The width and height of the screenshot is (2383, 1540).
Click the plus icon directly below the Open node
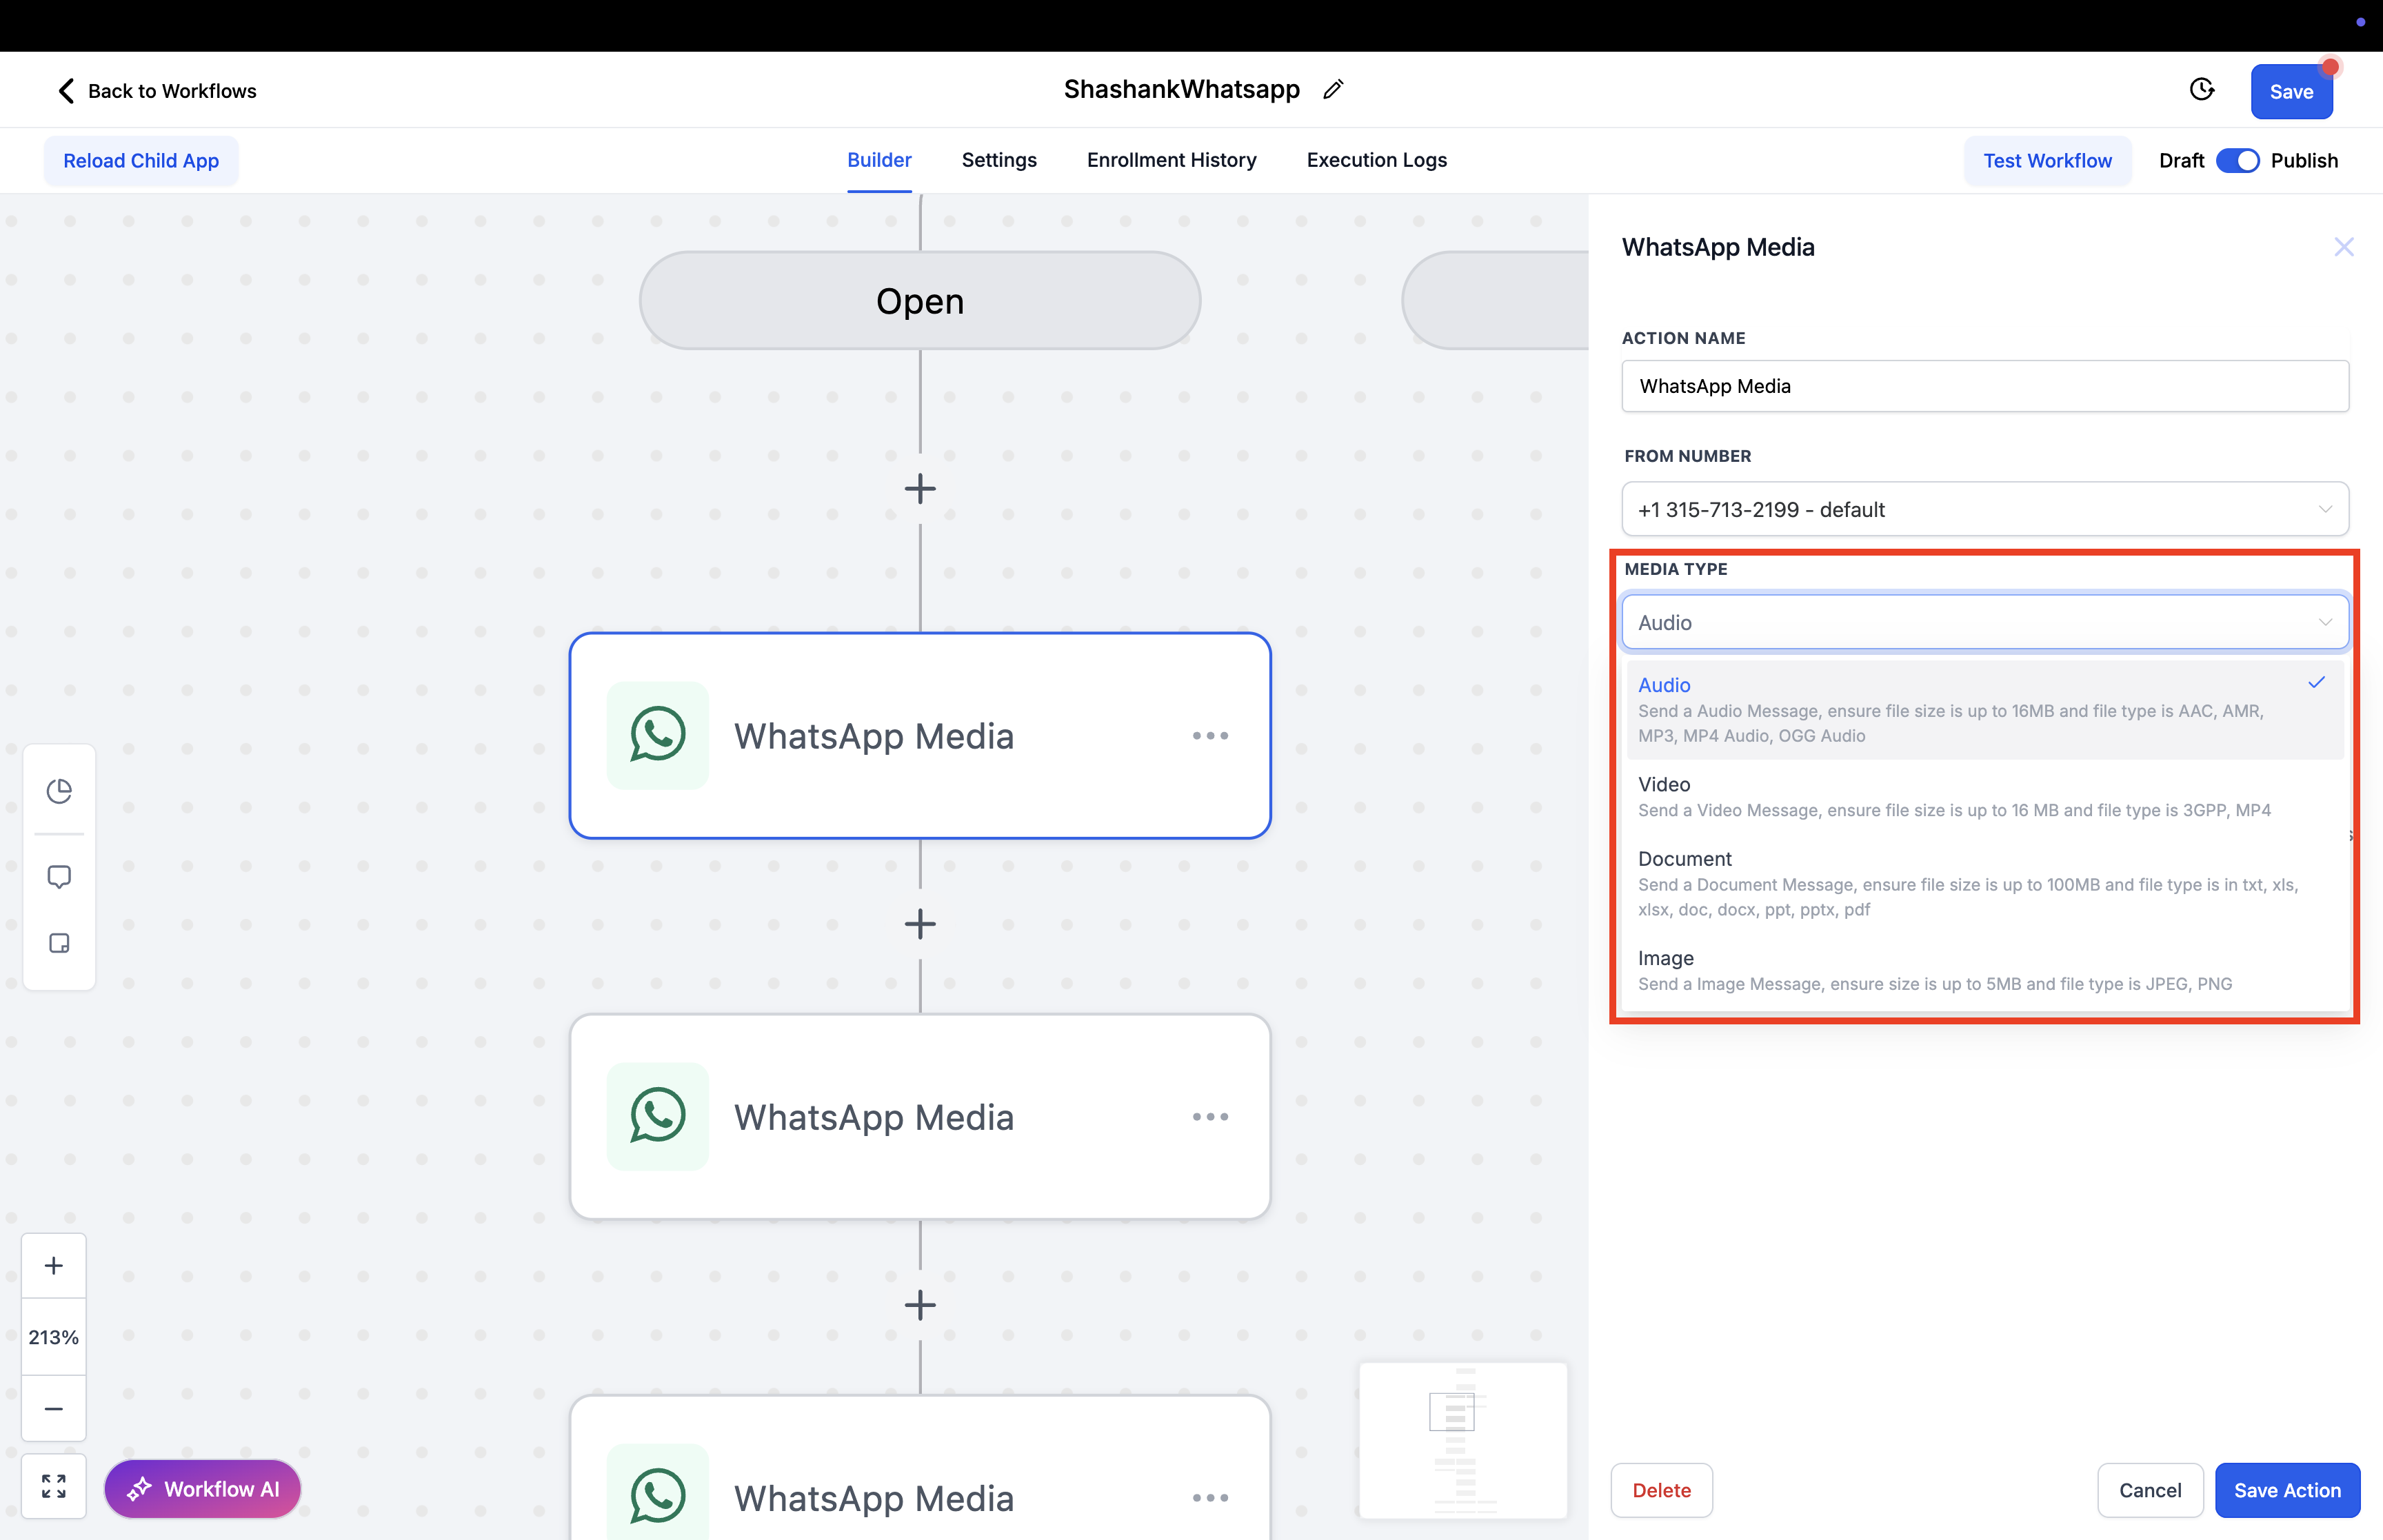click(920, 489)
